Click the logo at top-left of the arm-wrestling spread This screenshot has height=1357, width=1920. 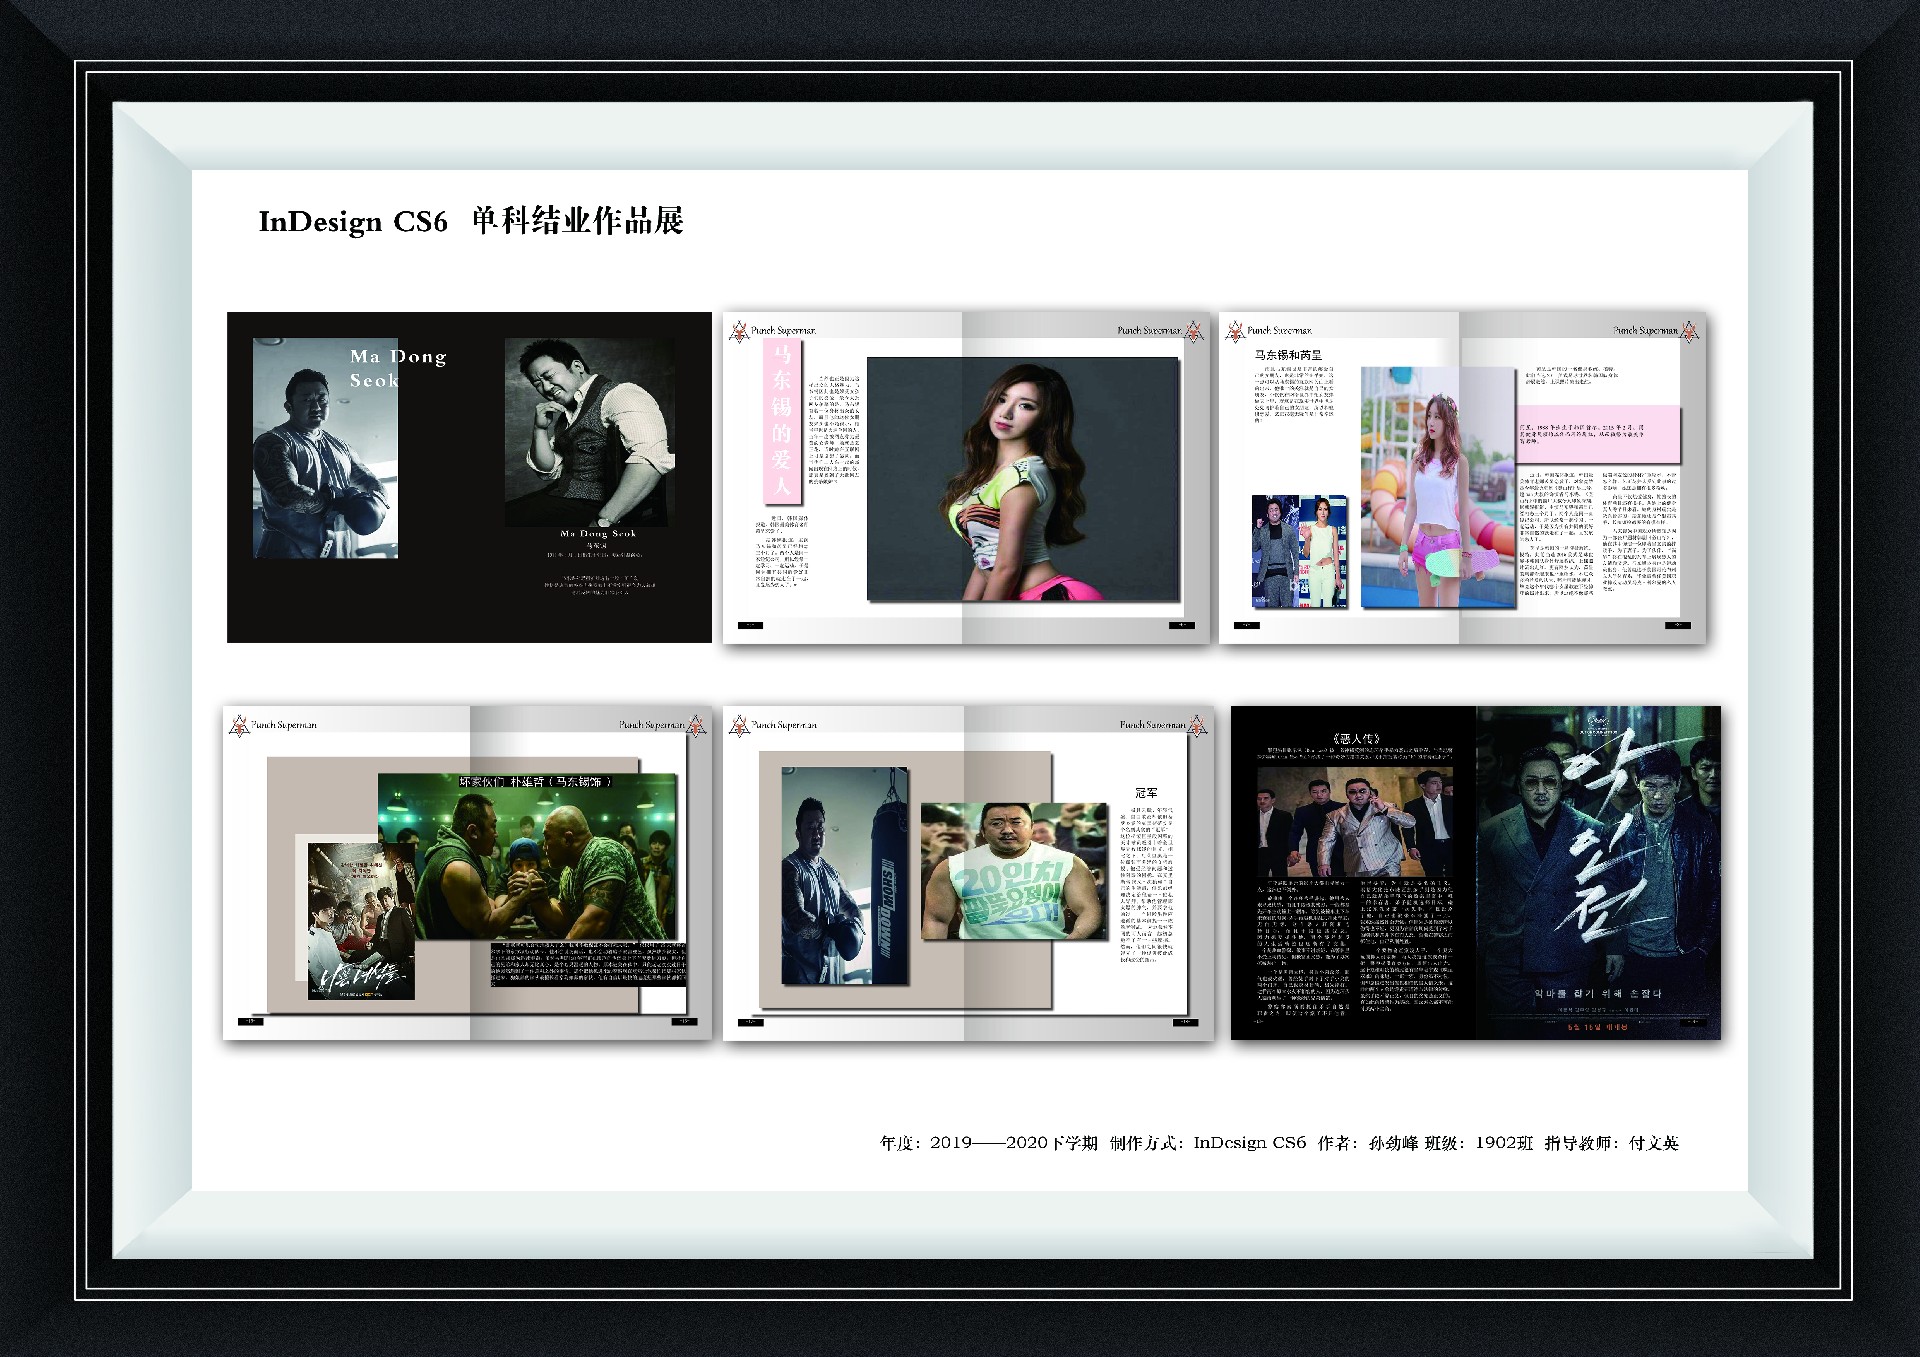pos(239,726)
